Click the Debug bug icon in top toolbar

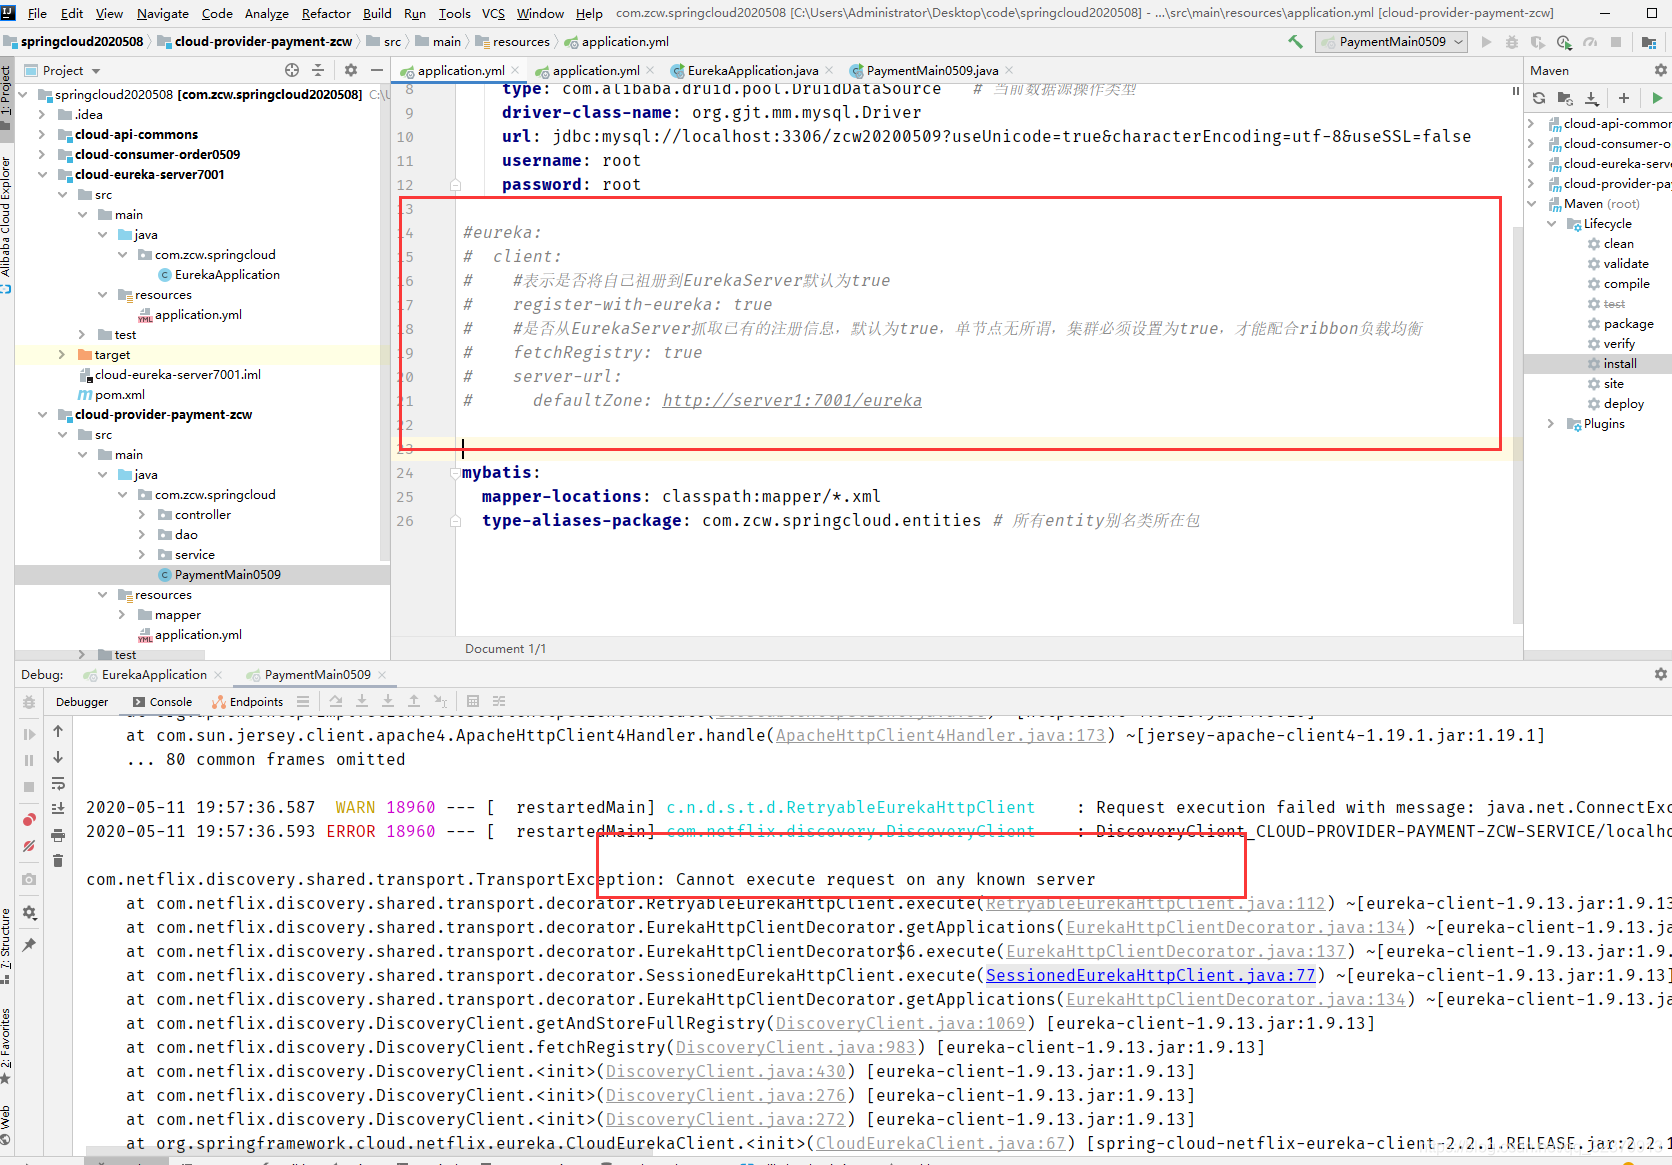1512,42
